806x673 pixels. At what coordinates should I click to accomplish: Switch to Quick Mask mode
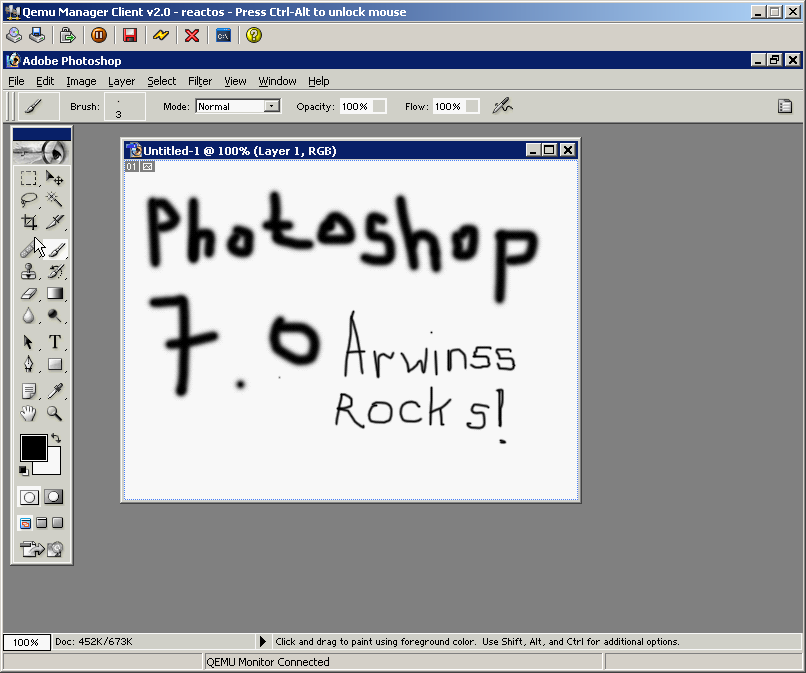click(x=54, y=497)
